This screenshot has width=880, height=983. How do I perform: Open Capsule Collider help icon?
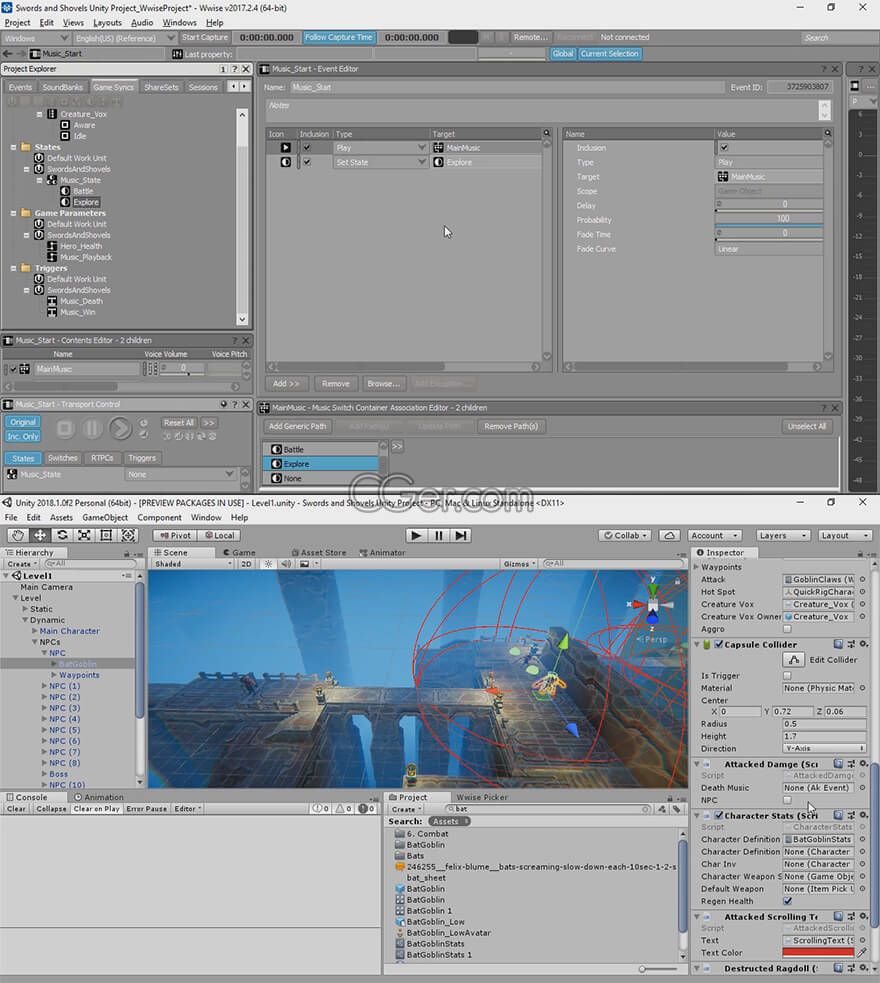tap(838, 644)
